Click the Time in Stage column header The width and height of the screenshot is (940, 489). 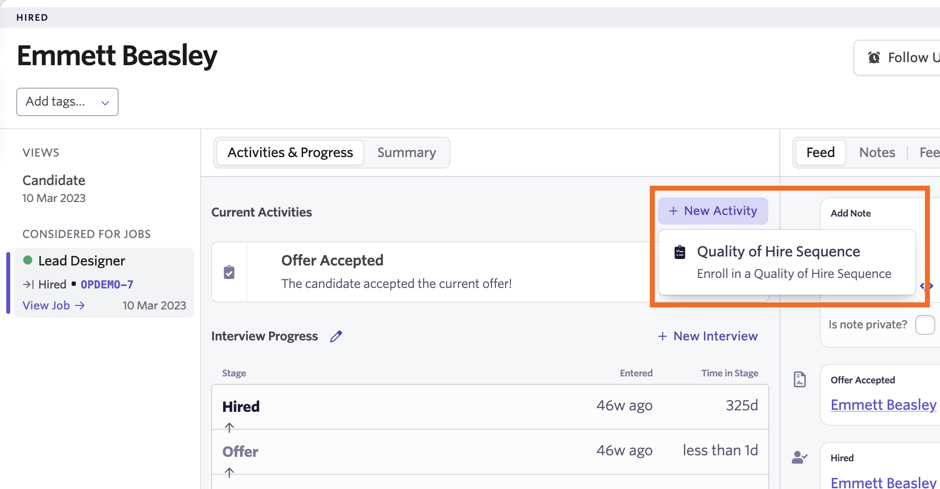coord(730,373)
